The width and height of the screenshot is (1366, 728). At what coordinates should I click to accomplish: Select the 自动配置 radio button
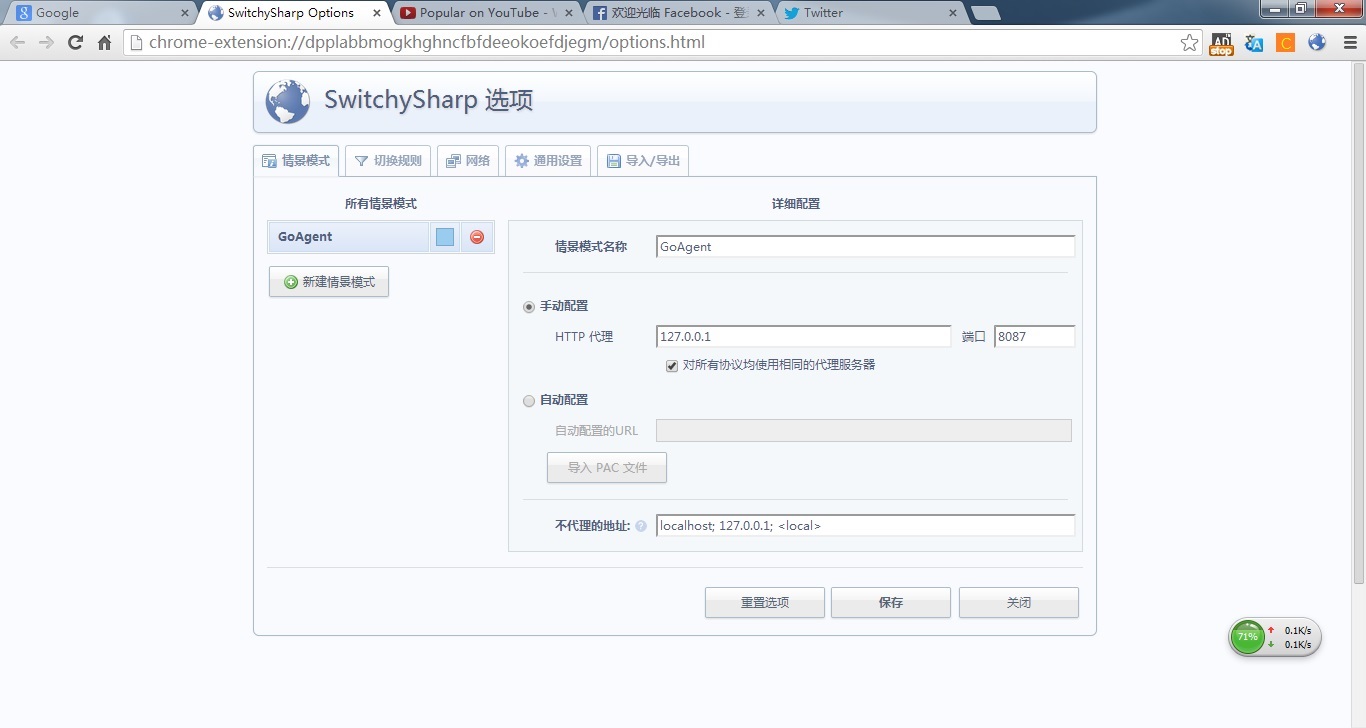(x=529, y=401)
